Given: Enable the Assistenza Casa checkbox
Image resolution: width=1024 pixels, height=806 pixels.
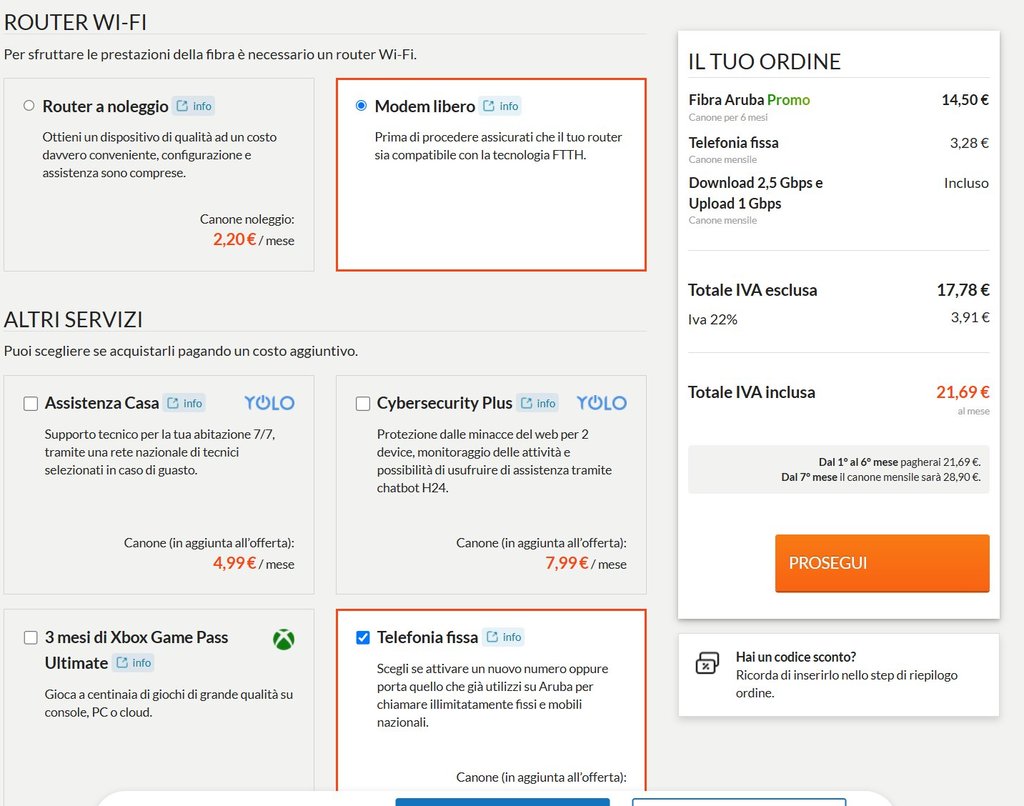Looking at the screenshot, I should click(x=31, y=404).
